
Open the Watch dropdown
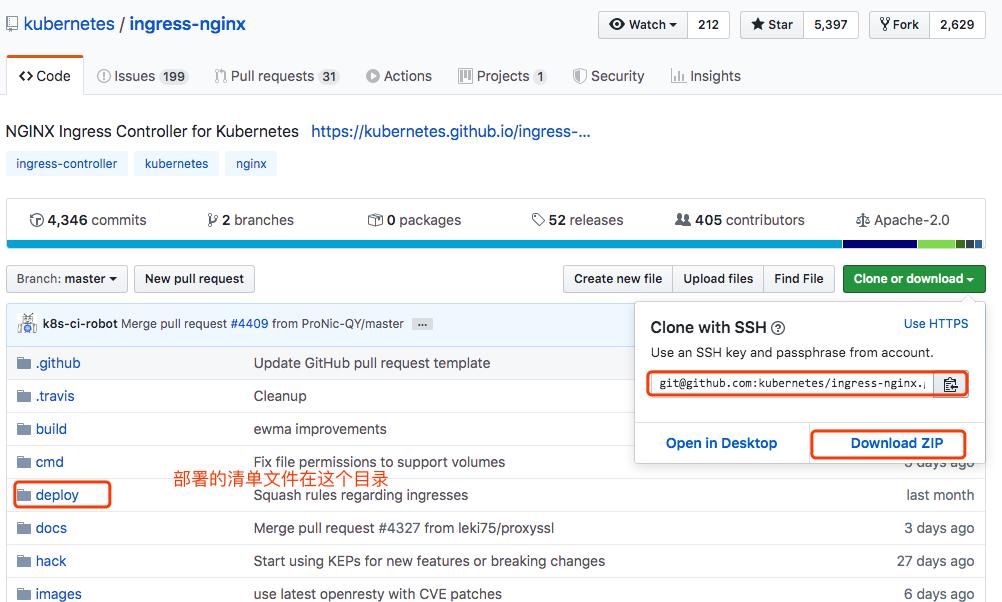[x=643, y=25]
